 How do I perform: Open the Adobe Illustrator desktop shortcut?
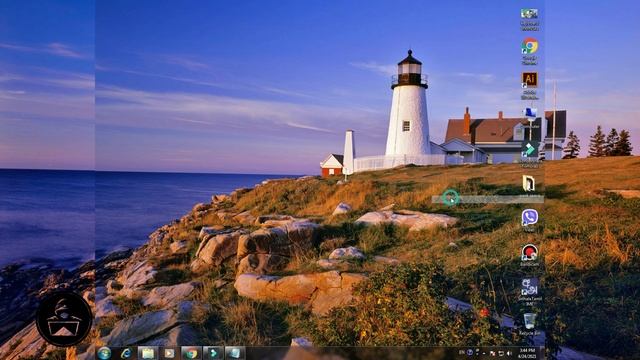[x=529, y=86]
